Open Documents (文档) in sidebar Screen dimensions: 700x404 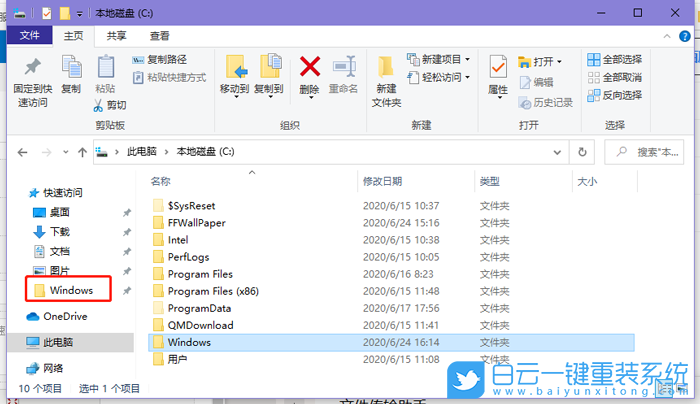52,251
